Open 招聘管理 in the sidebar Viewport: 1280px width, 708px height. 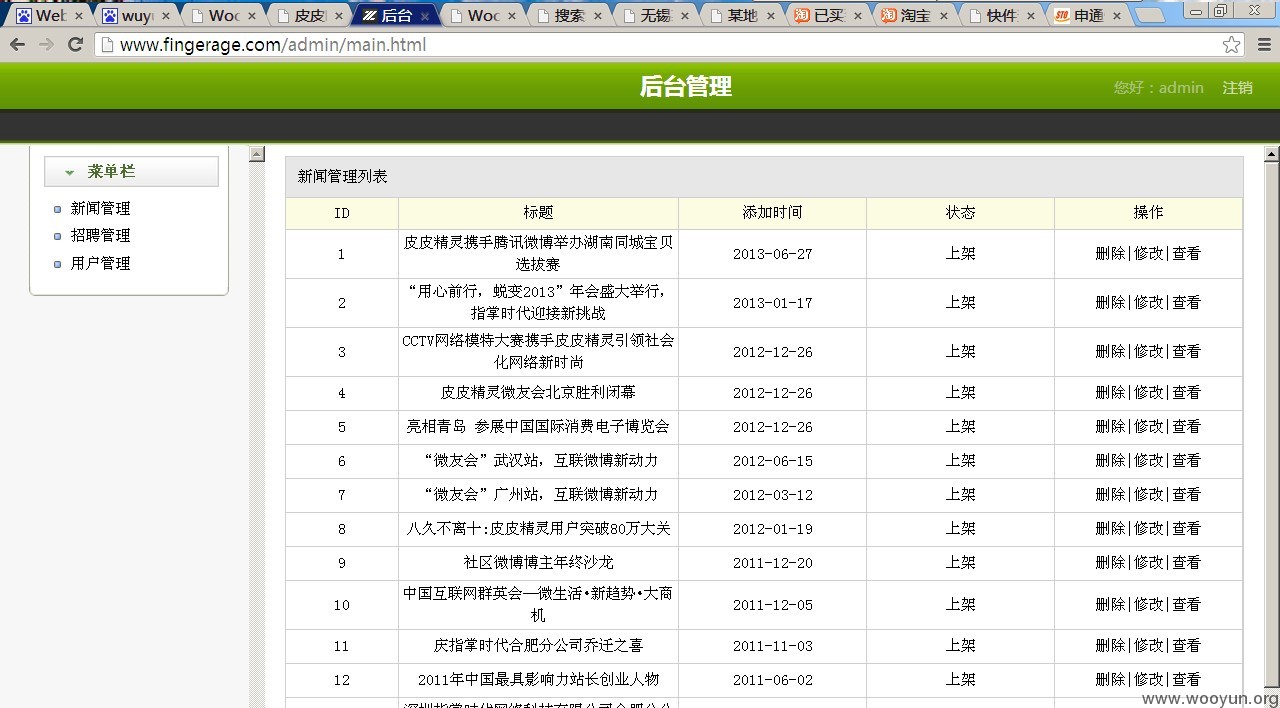pyautogui.click(x=100, y=235)
